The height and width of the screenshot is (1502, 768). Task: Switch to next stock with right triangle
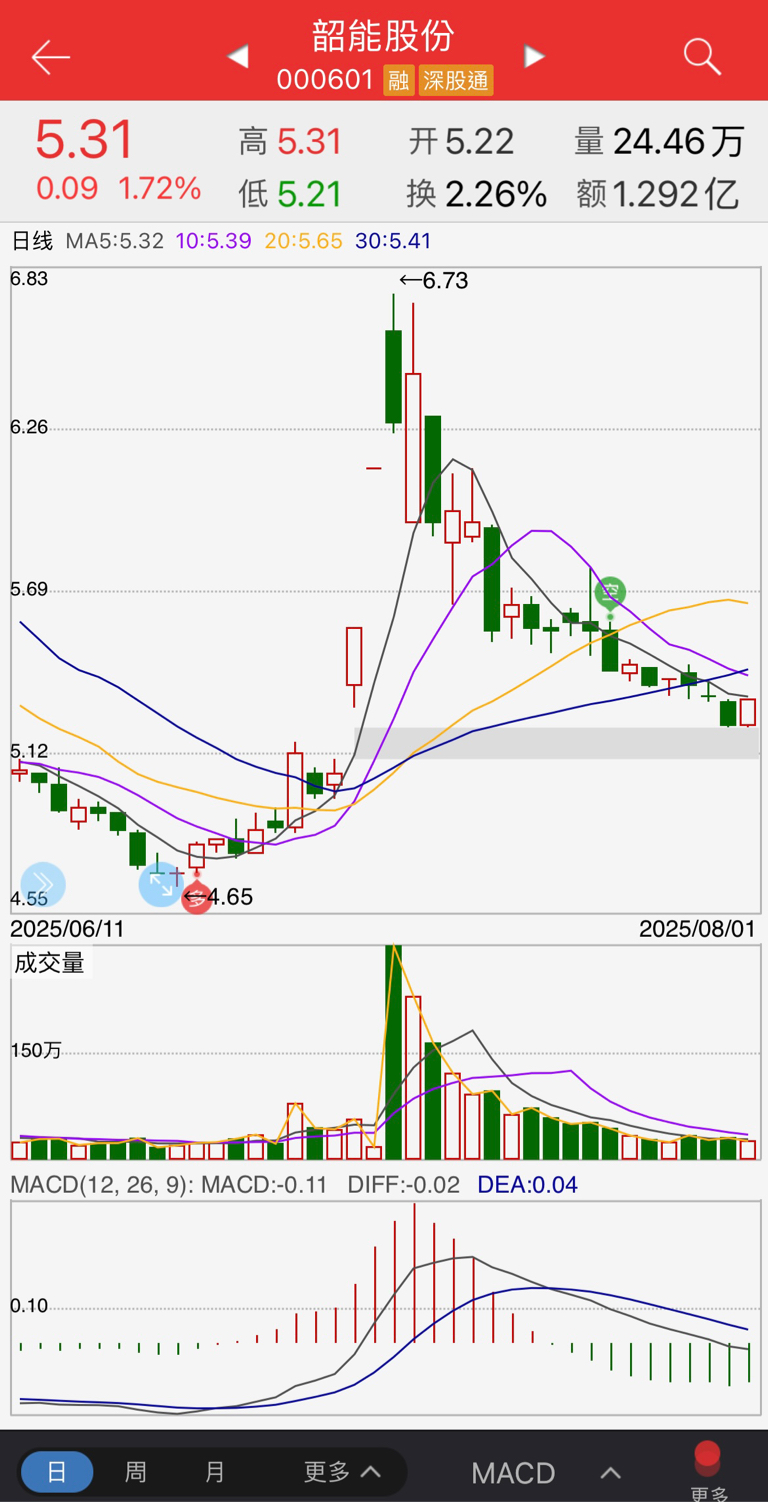[x=534, y=57]
